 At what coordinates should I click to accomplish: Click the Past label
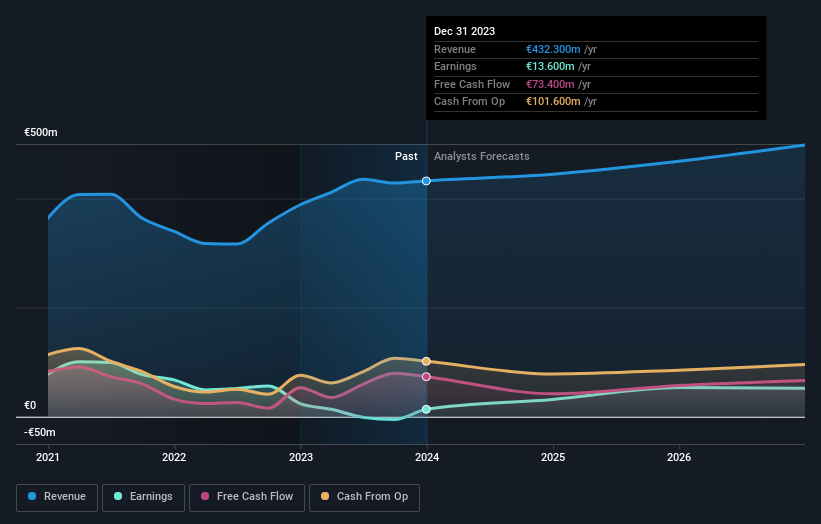[x=406, y=156]
